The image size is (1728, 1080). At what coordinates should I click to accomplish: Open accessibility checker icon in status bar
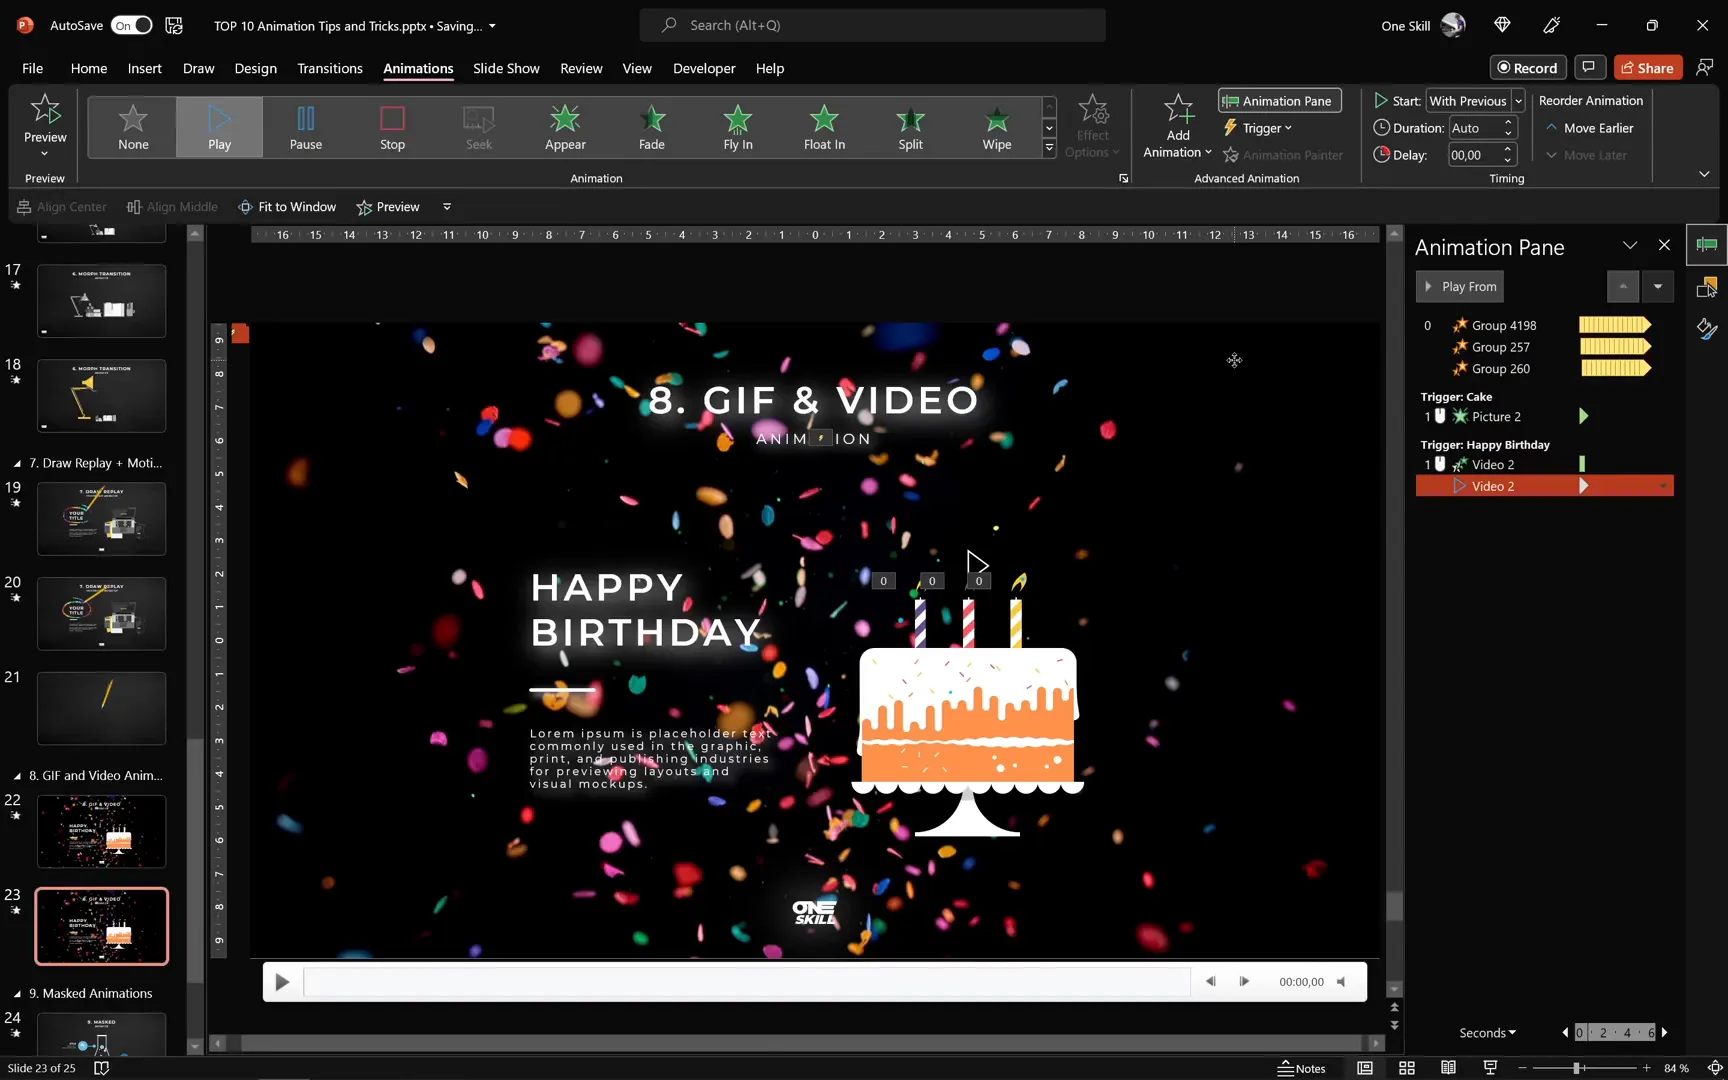pos(101,1068)
